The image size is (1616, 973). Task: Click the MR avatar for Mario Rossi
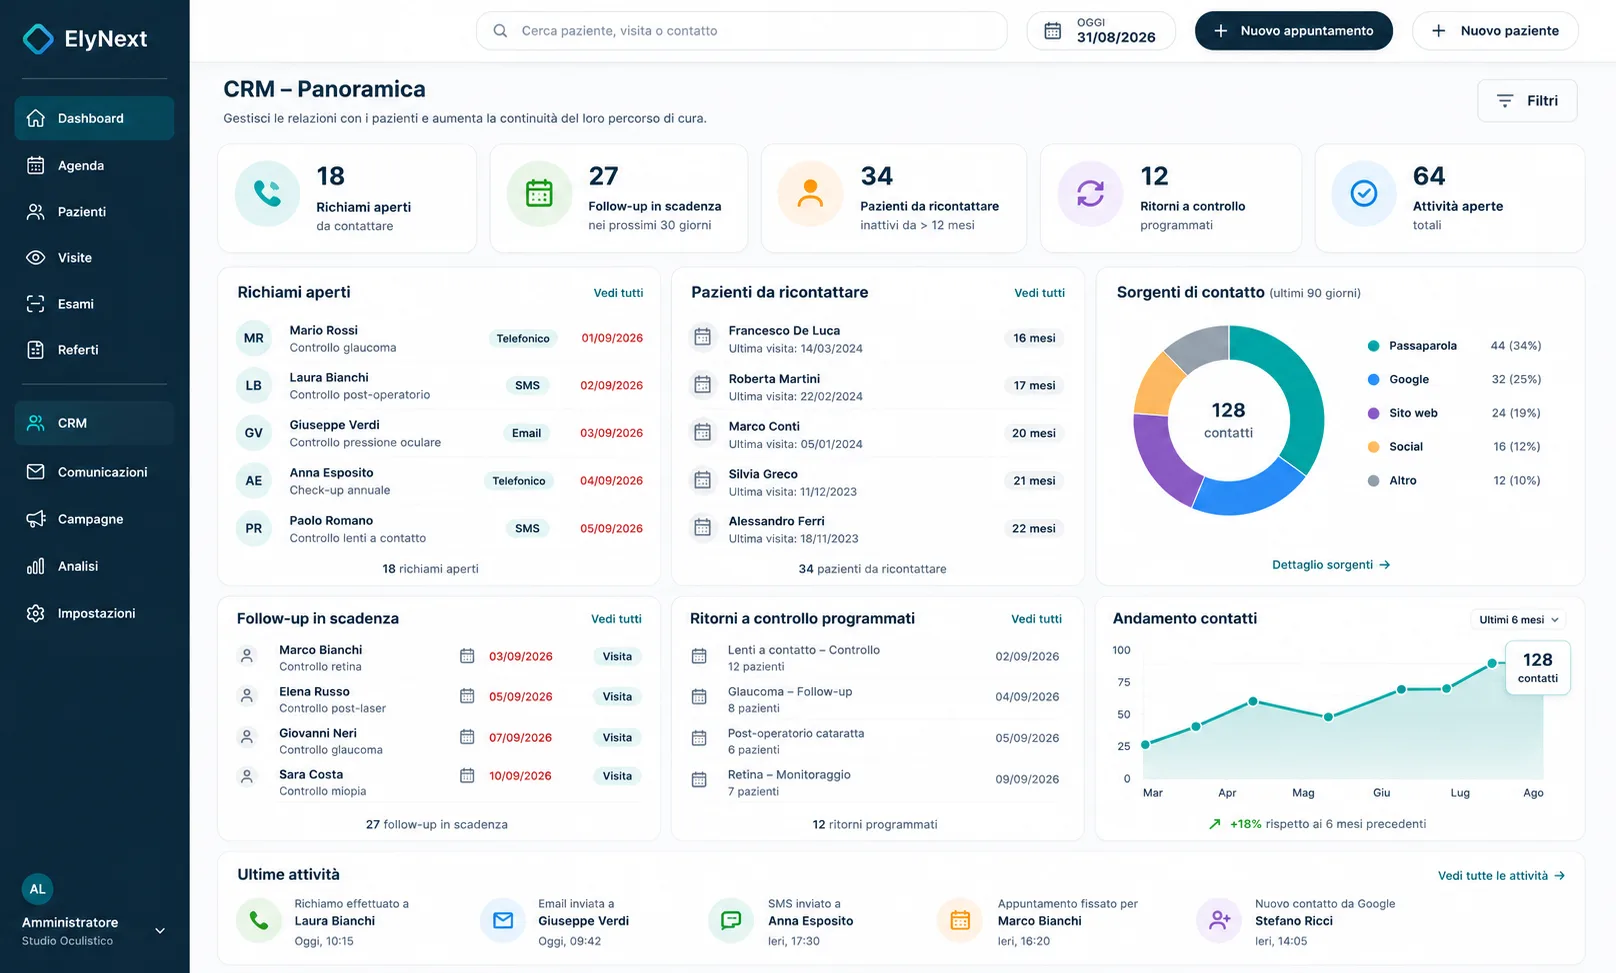[x=254, y=338]
